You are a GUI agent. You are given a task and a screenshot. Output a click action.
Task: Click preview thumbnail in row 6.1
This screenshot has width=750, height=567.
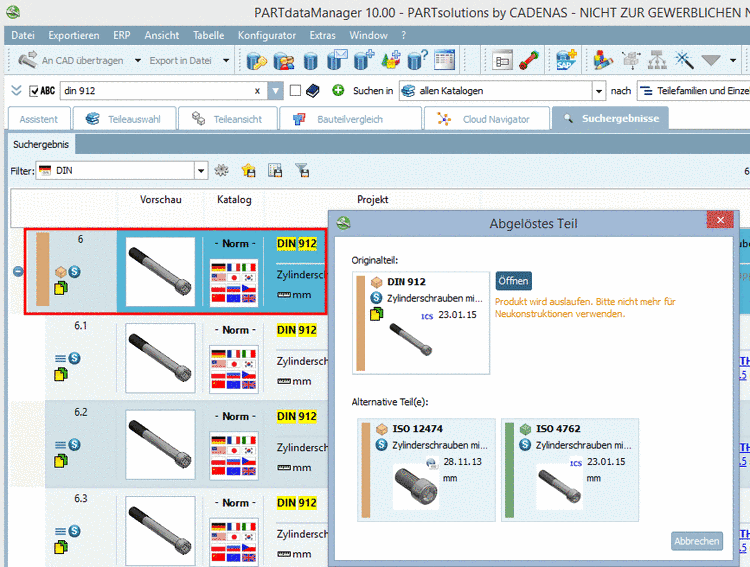[x=160, y=358]
